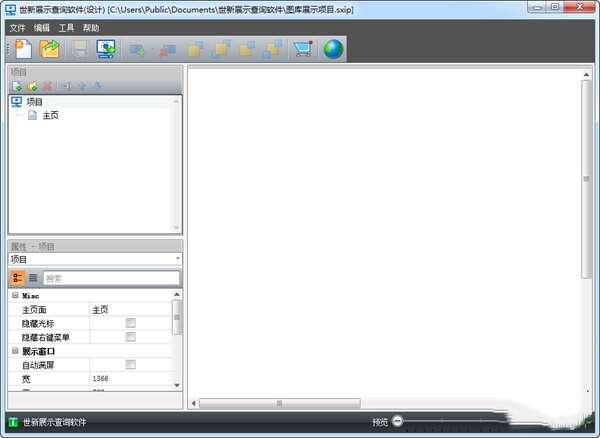Image resolution: width=600 pixels, height=438 pixels.
Task: Collapse the 展示窗口 property group
Action: pos(15,352)
